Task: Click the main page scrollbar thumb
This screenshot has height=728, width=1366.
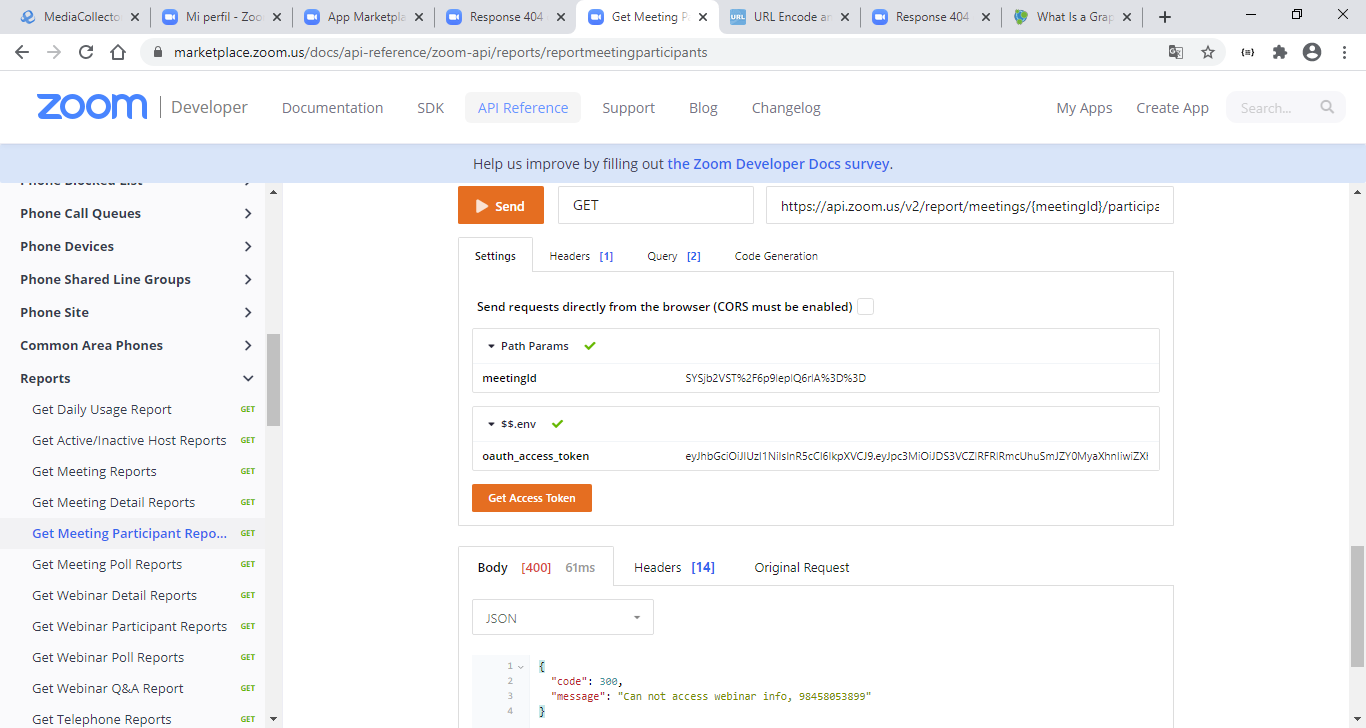Action: (1357, 606)
